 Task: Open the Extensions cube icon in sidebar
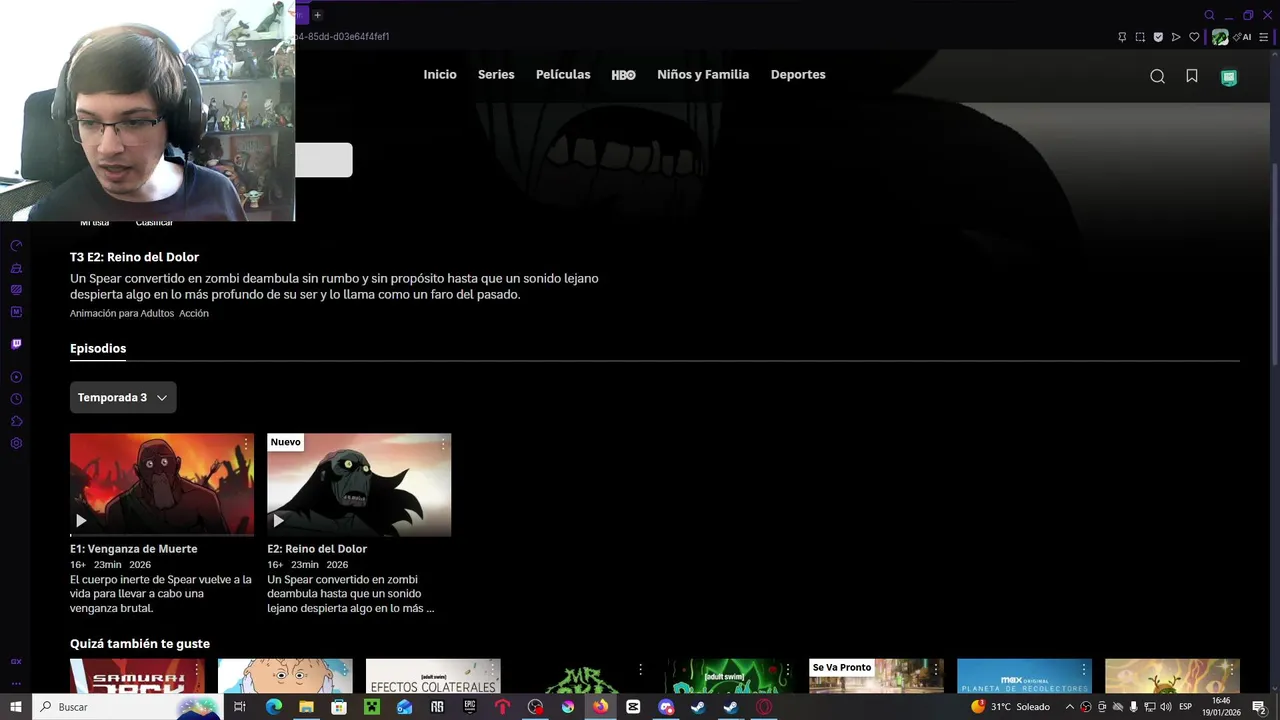pyautogui.click(x=16, y=421)
